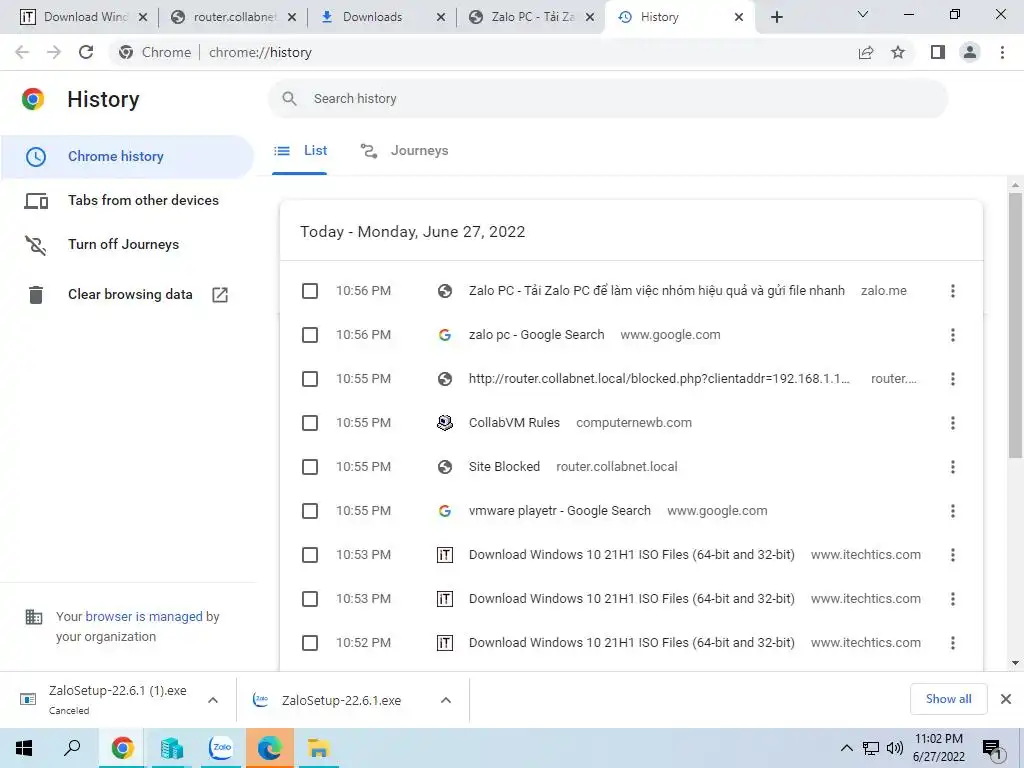Open Windows Start menu
The image size is (1024, 768).
(24, 748)
